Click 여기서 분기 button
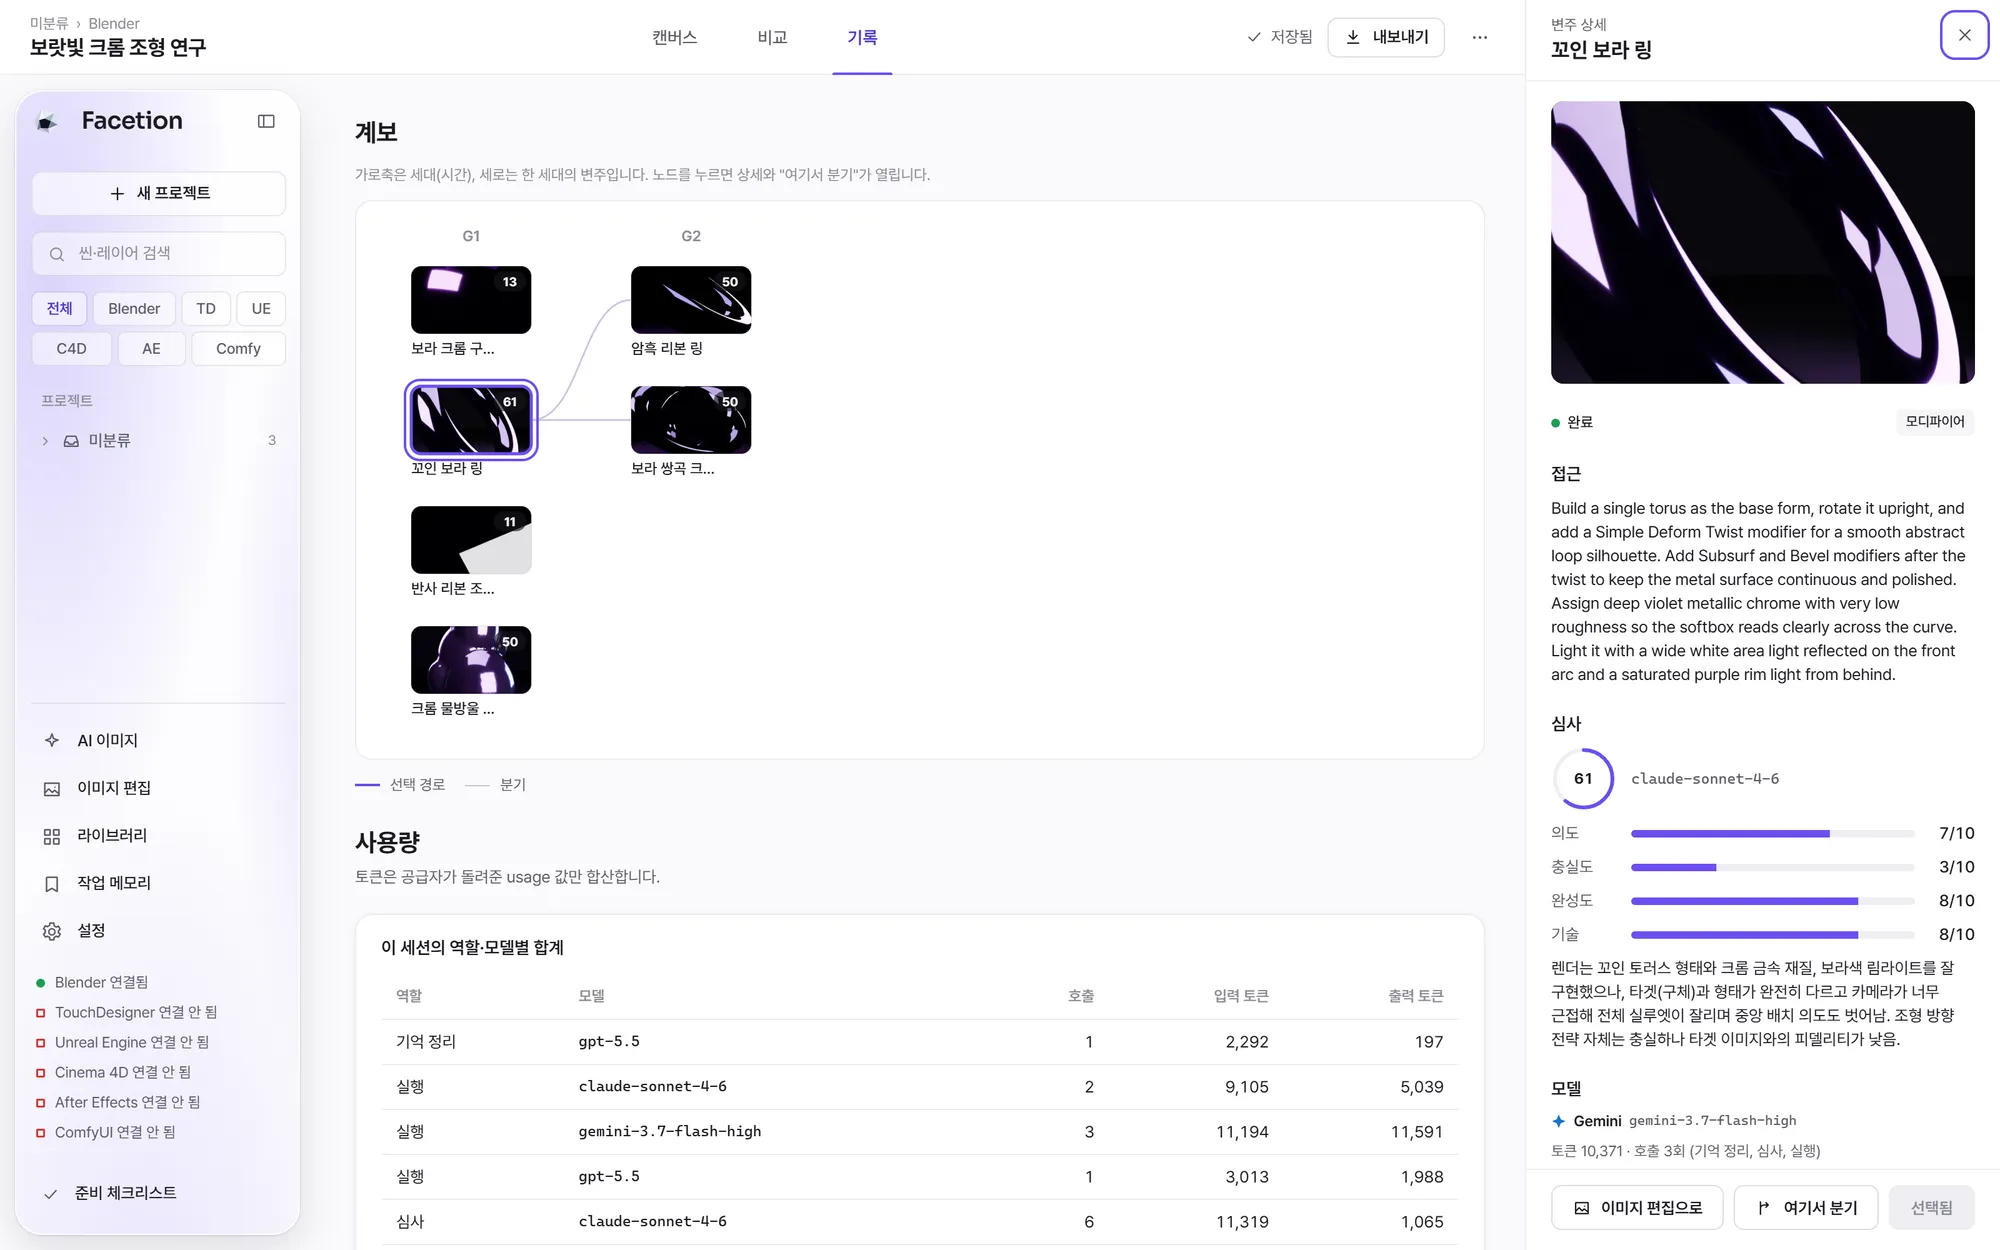Screen dimensions: 2000x1250 coord(1806,1208)
